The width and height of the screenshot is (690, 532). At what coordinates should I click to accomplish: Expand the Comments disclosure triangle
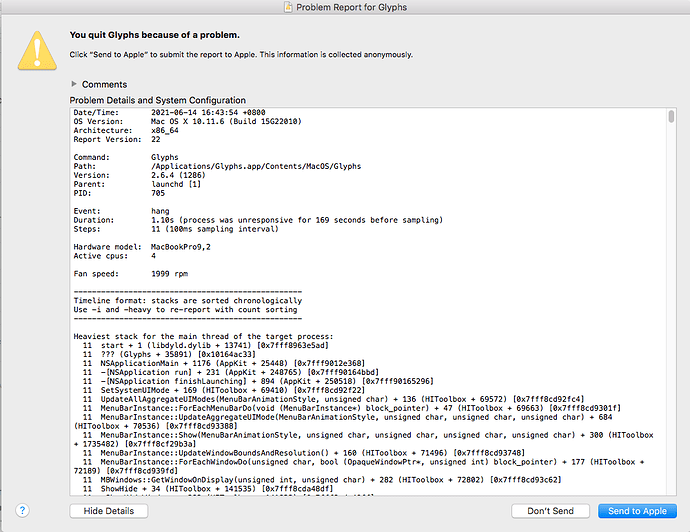(74, 84)
